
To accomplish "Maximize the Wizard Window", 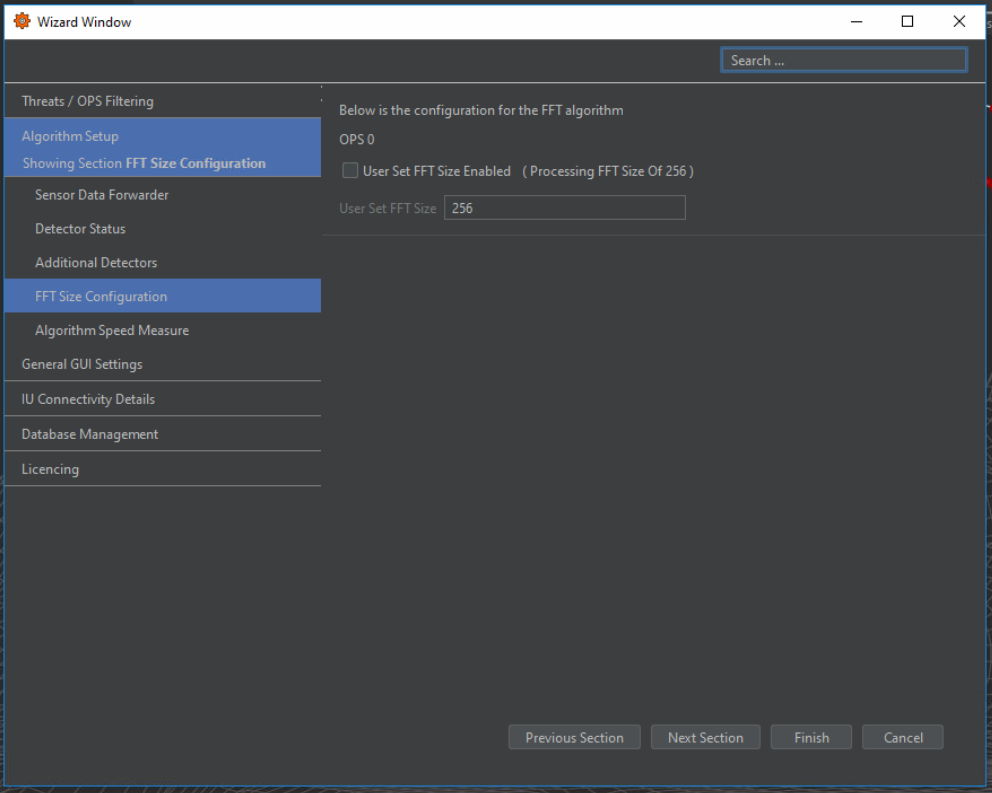I will 907,21.
